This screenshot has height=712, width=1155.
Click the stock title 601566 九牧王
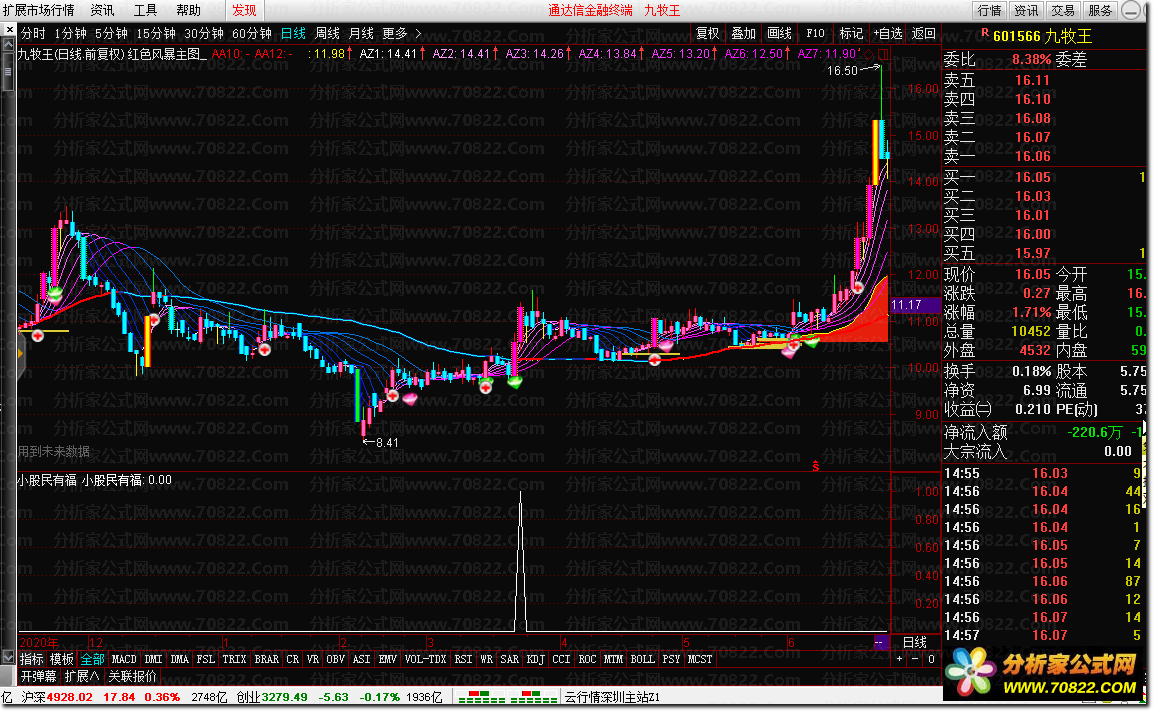[x=1043, y=35]
